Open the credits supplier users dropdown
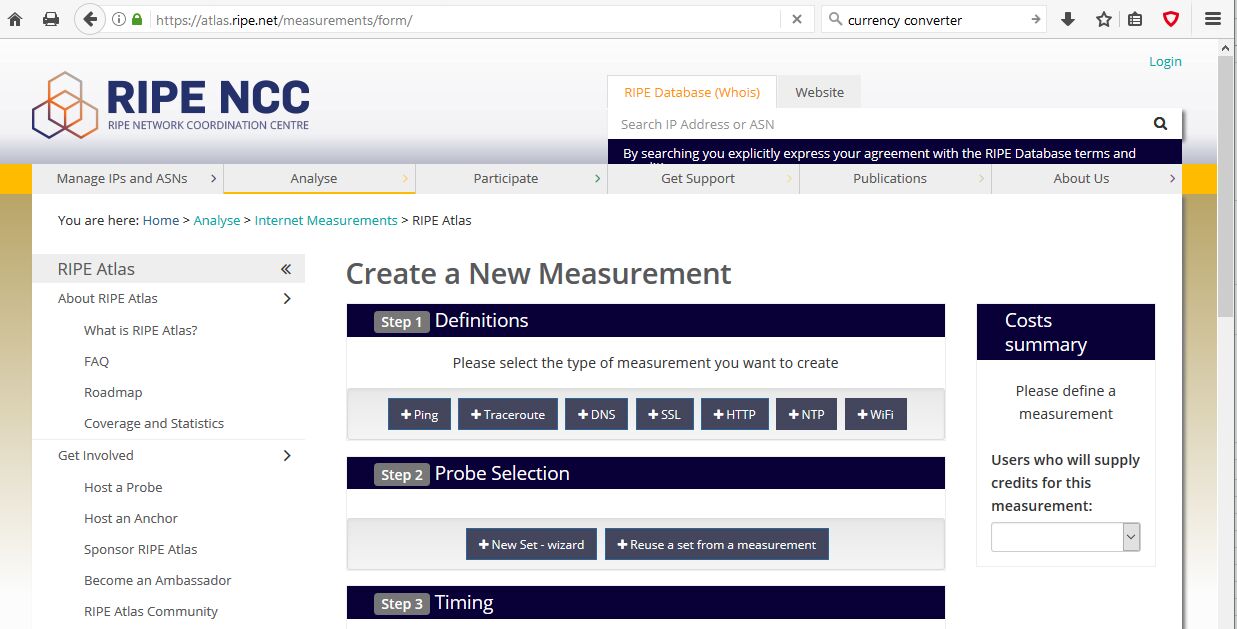This screenshot has width=1237, height=629. (x=1065, y=537)
